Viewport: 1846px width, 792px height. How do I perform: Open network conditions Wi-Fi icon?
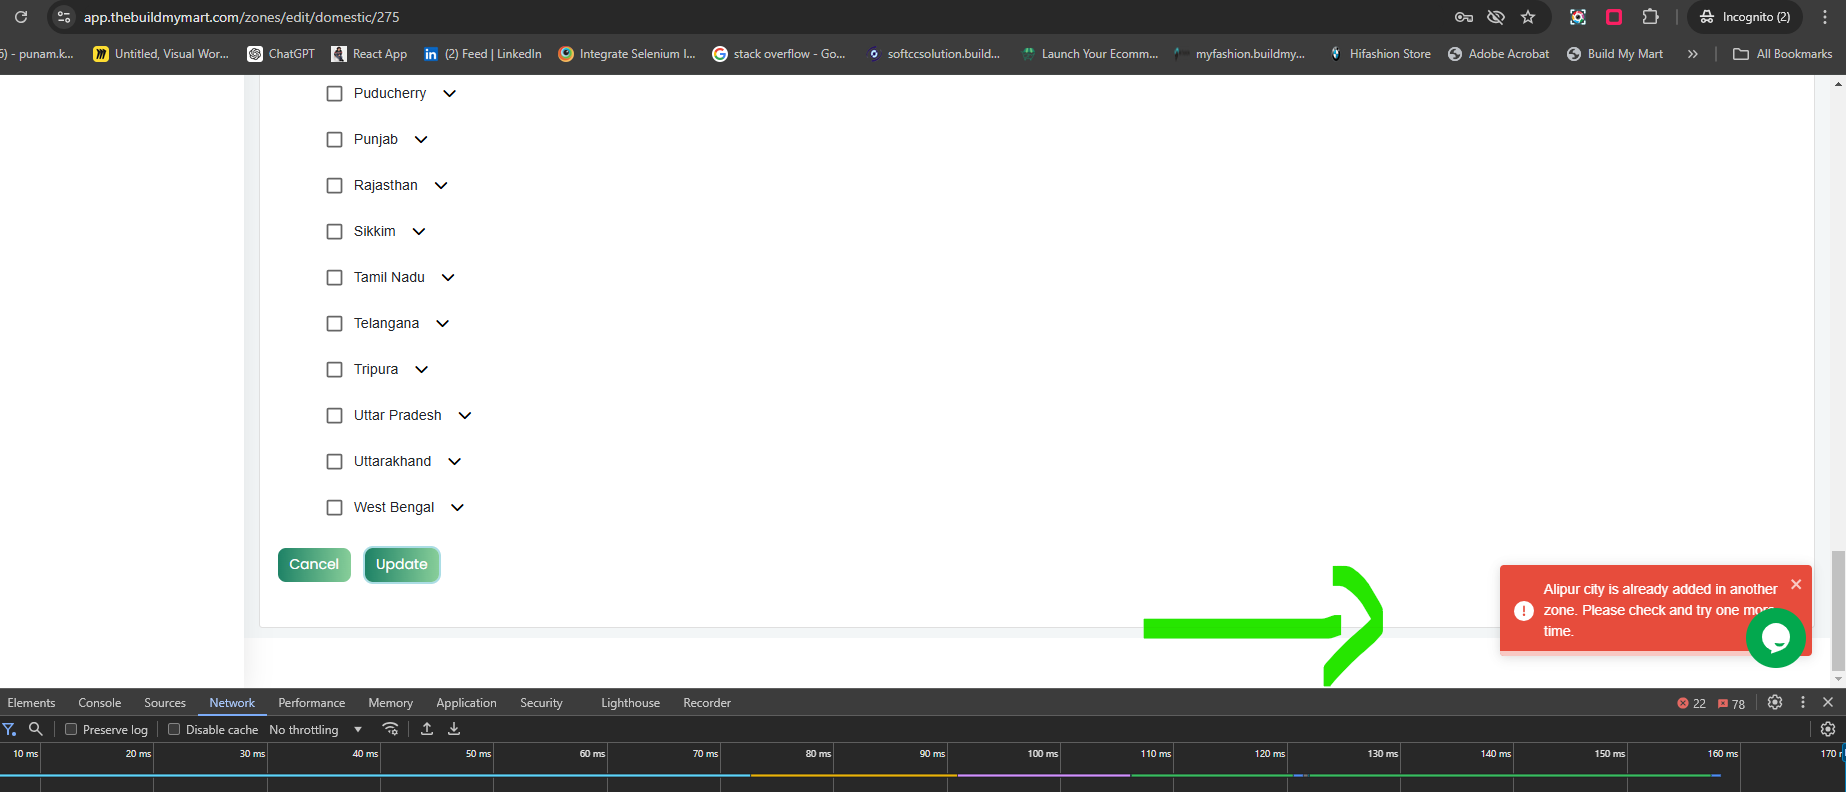pos(391,729)
